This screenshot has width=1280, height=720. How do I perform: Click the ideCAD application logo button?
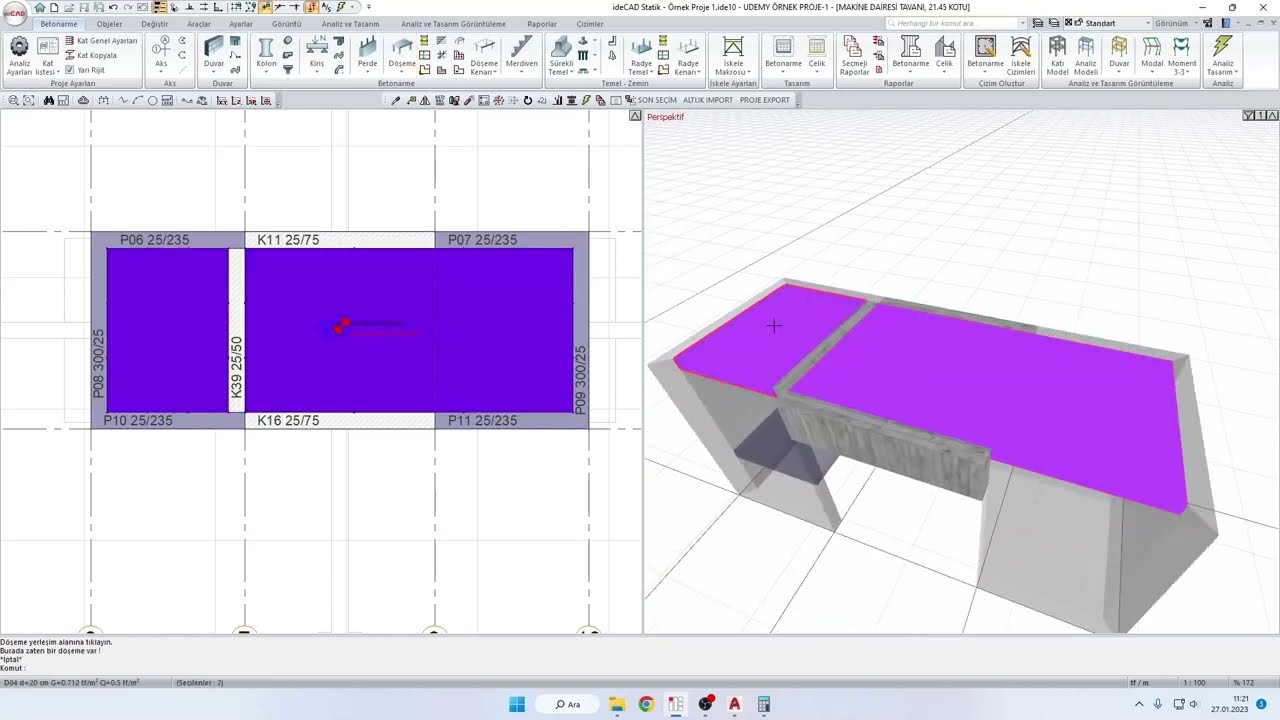tap(14, 12)
